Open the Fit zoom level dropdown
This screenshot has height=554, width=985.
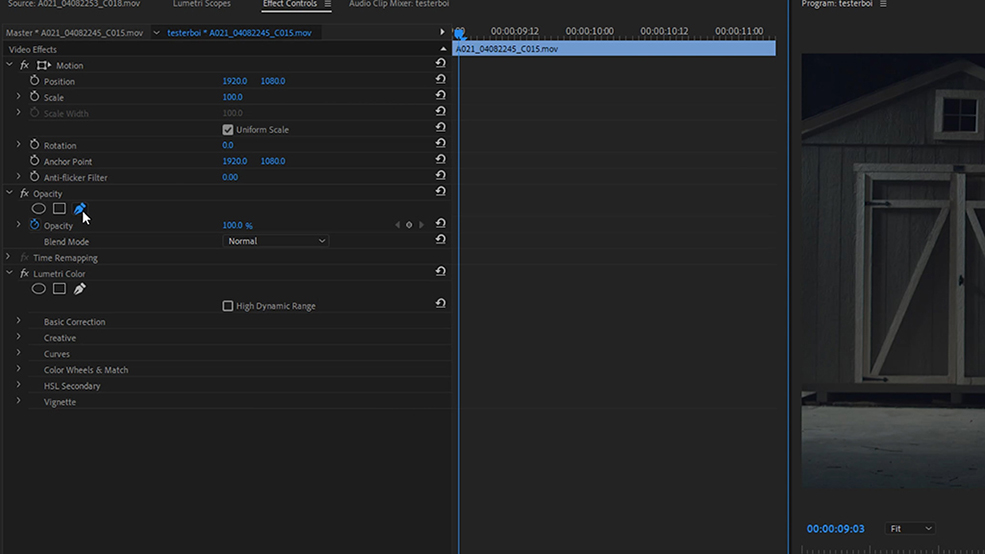pyautogui.click(x=910, y=529)
